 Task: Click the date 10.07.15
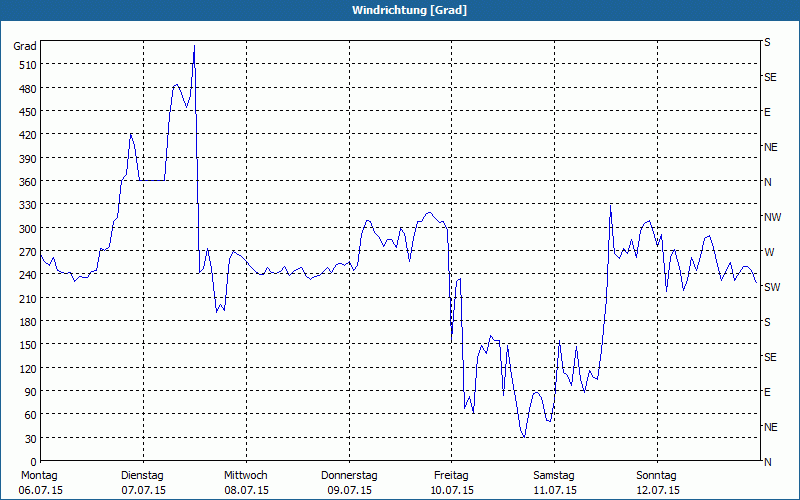click(452, 490)
